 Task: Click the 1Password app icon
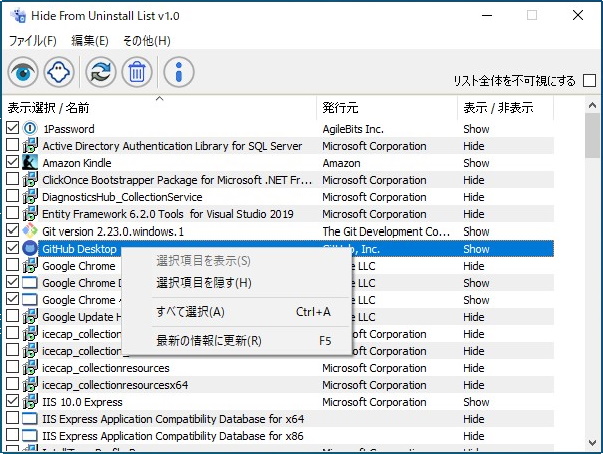click(30, 129)
